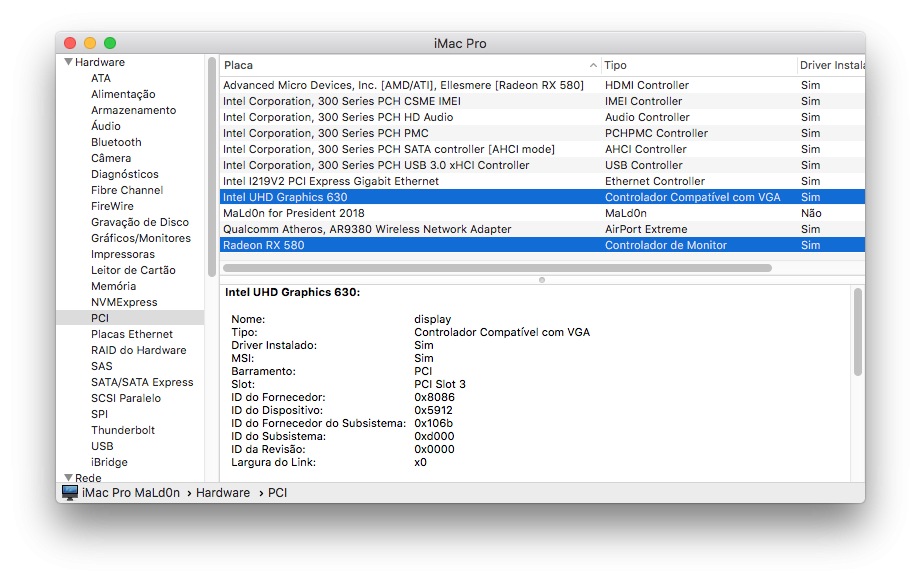Select the Intel UHD Graphics 630 row

pyautogui.click(x=542, y=197)
